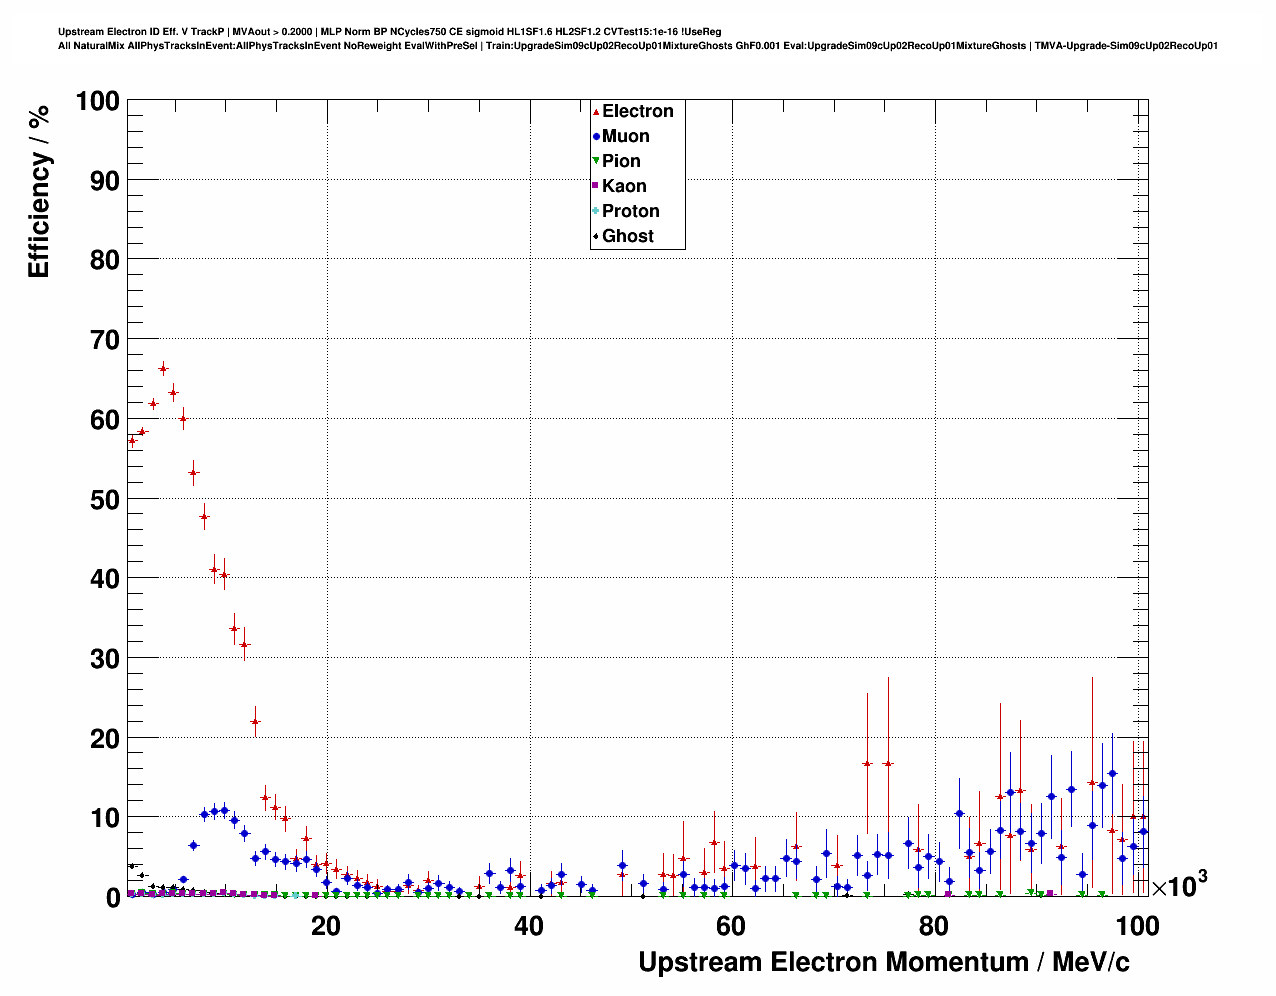1276x996 pixels.
Task: Click the green triangle Pion legend marker
Action: point(596,161)
